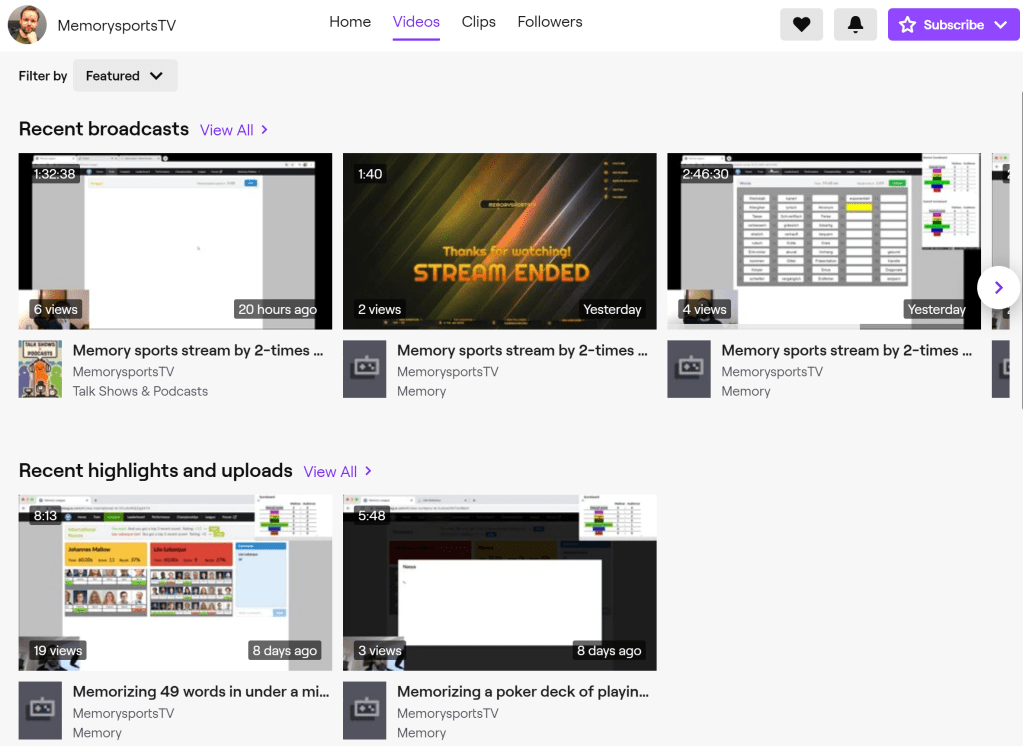
Task: Switch to the Clips tab
Action: [478, 22]
